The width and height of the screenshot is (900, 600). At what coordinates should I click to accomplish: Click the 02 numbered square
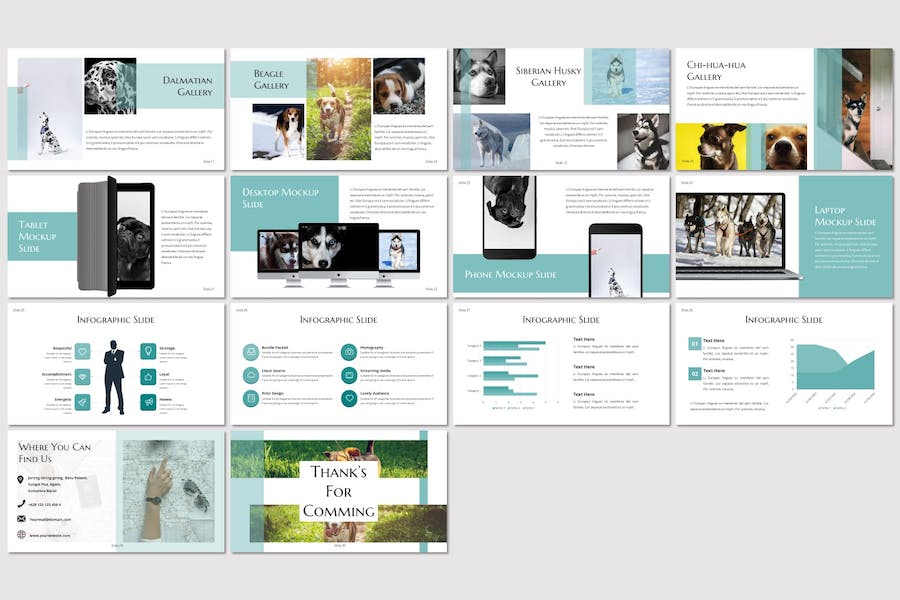(695, 373)
